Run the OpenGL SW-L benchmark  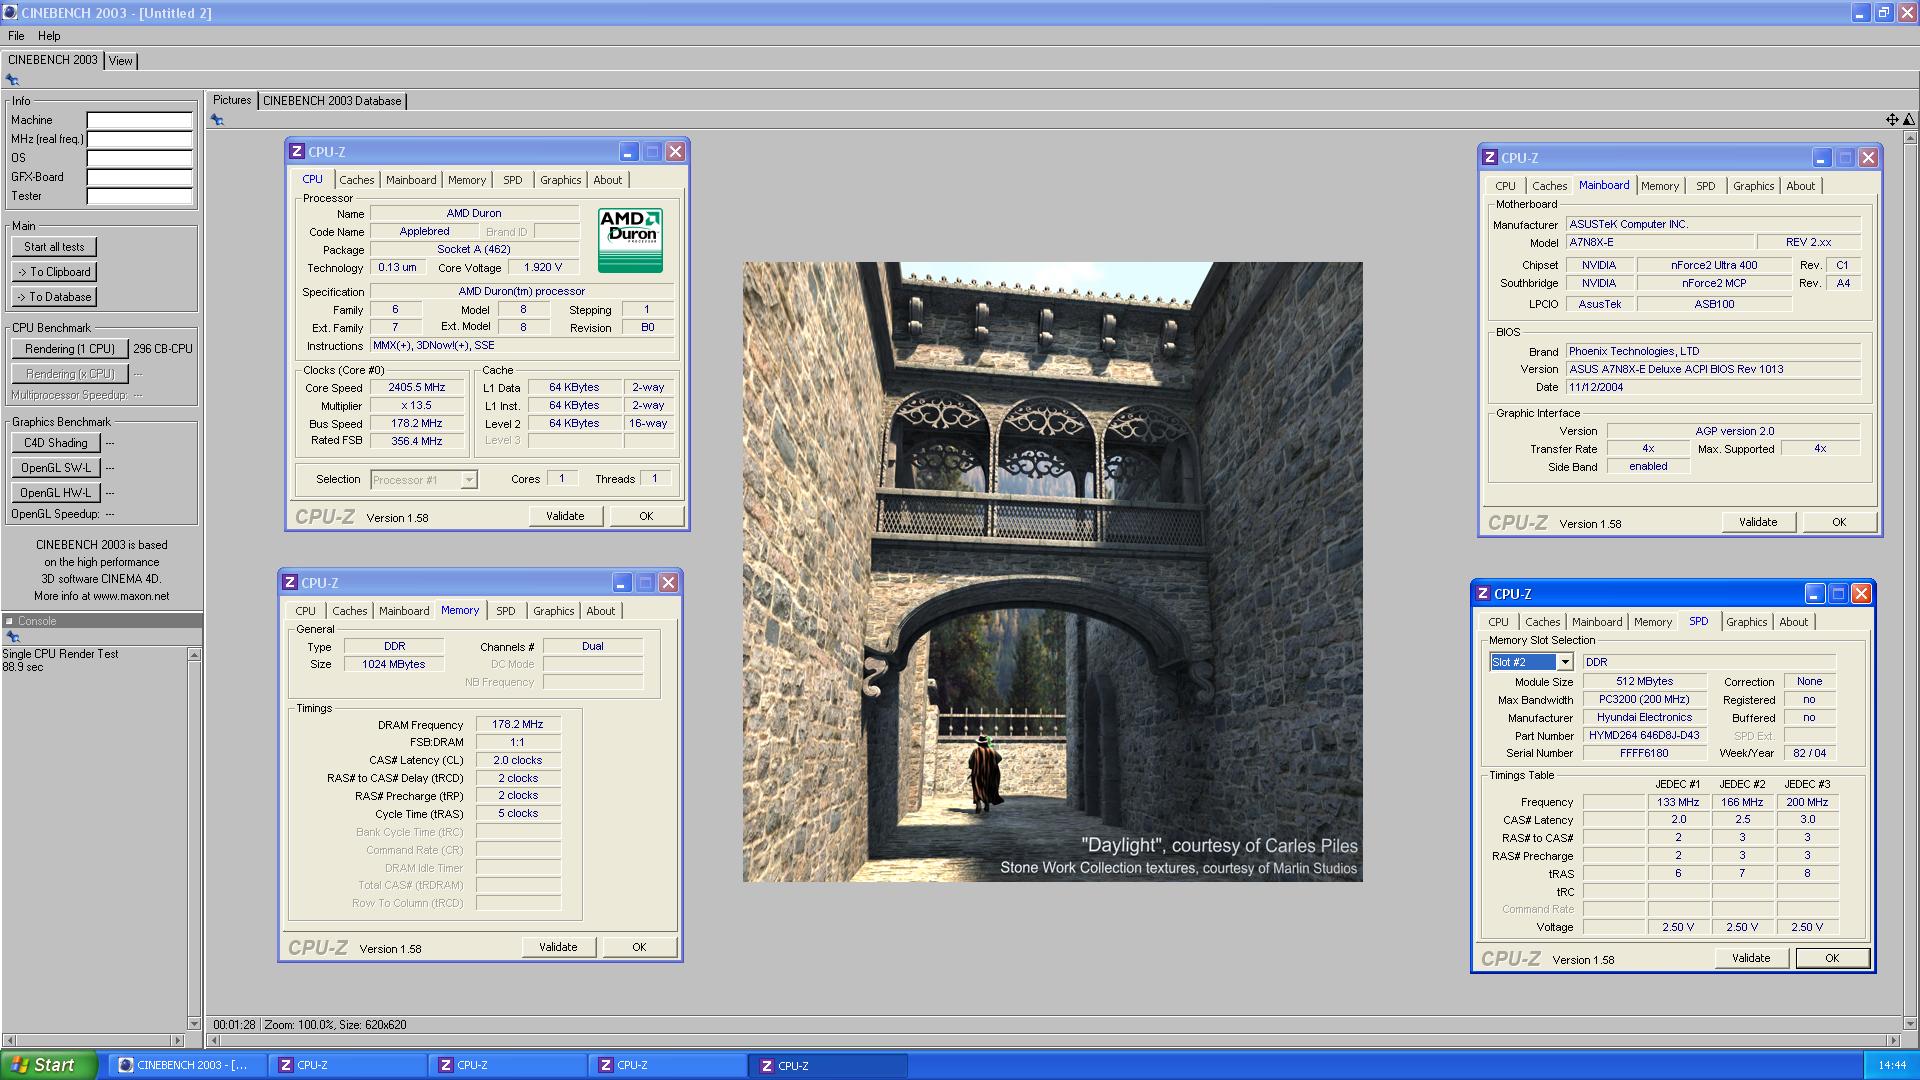click(x=56, y=468)
